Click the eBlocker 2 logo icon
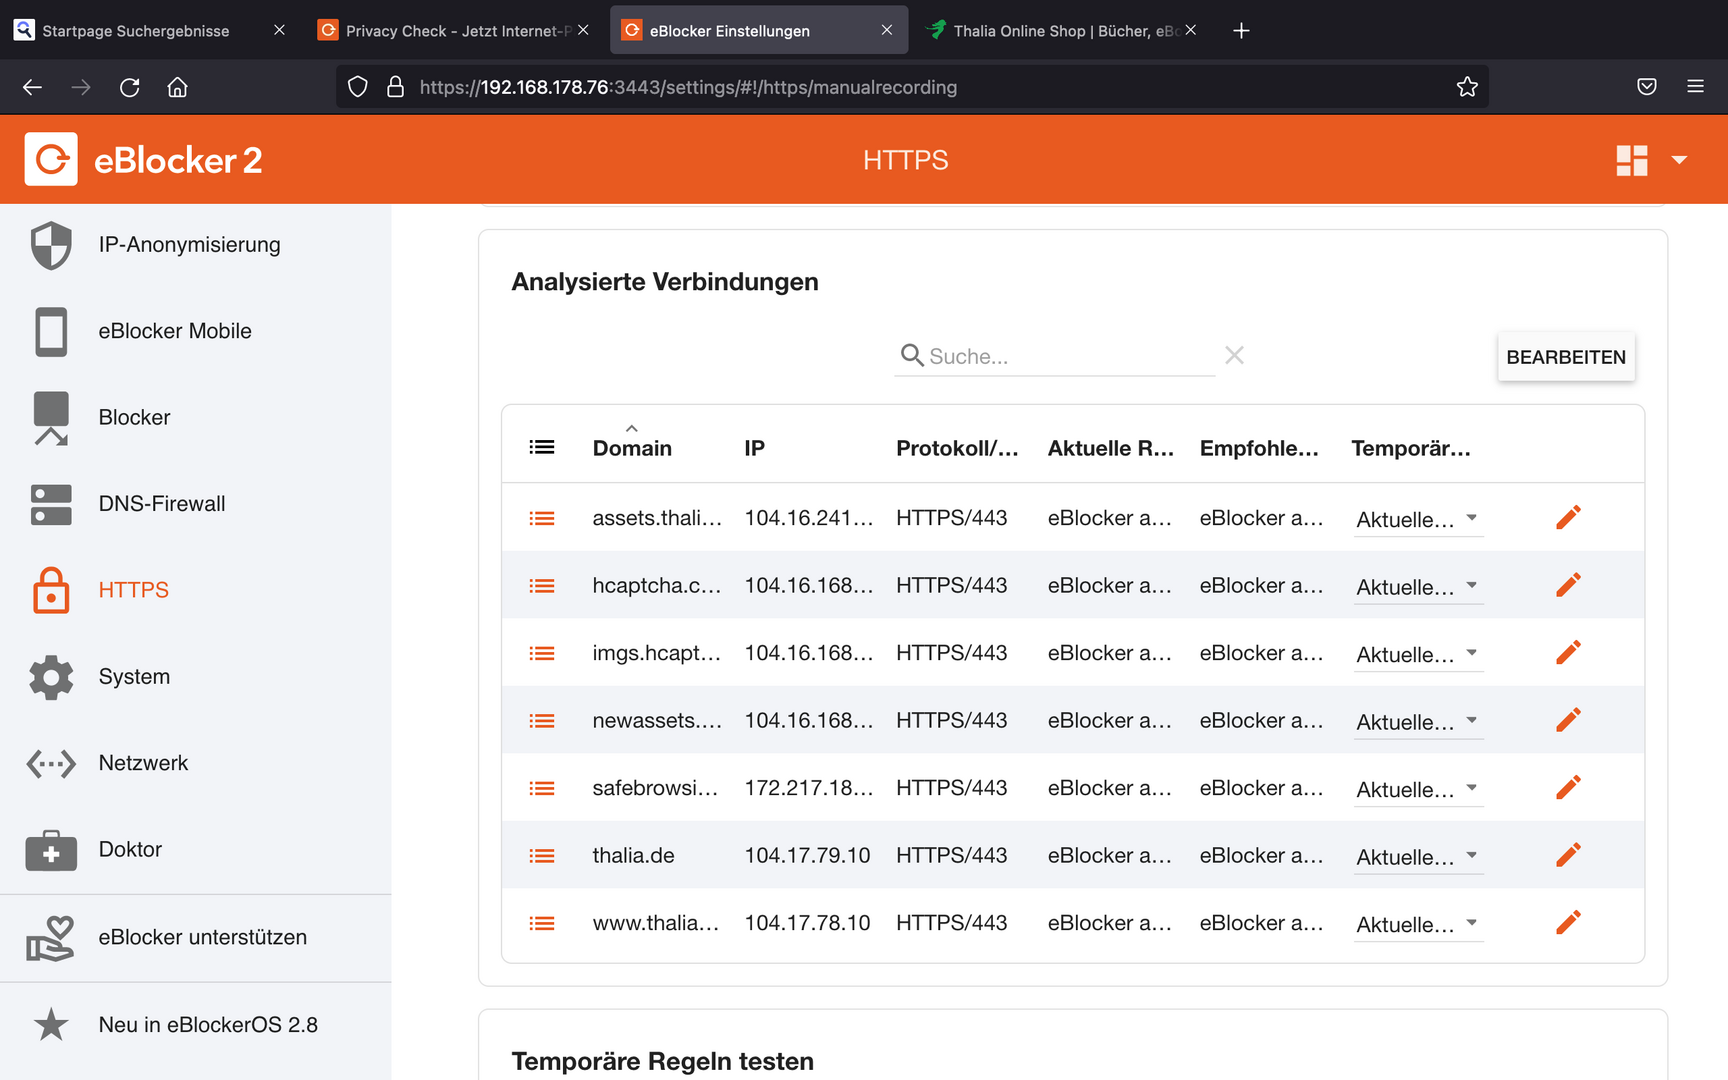Image resolution: width=1728 pixels, height=1080 pixels. pyautogui.click(x=51, y=160)
